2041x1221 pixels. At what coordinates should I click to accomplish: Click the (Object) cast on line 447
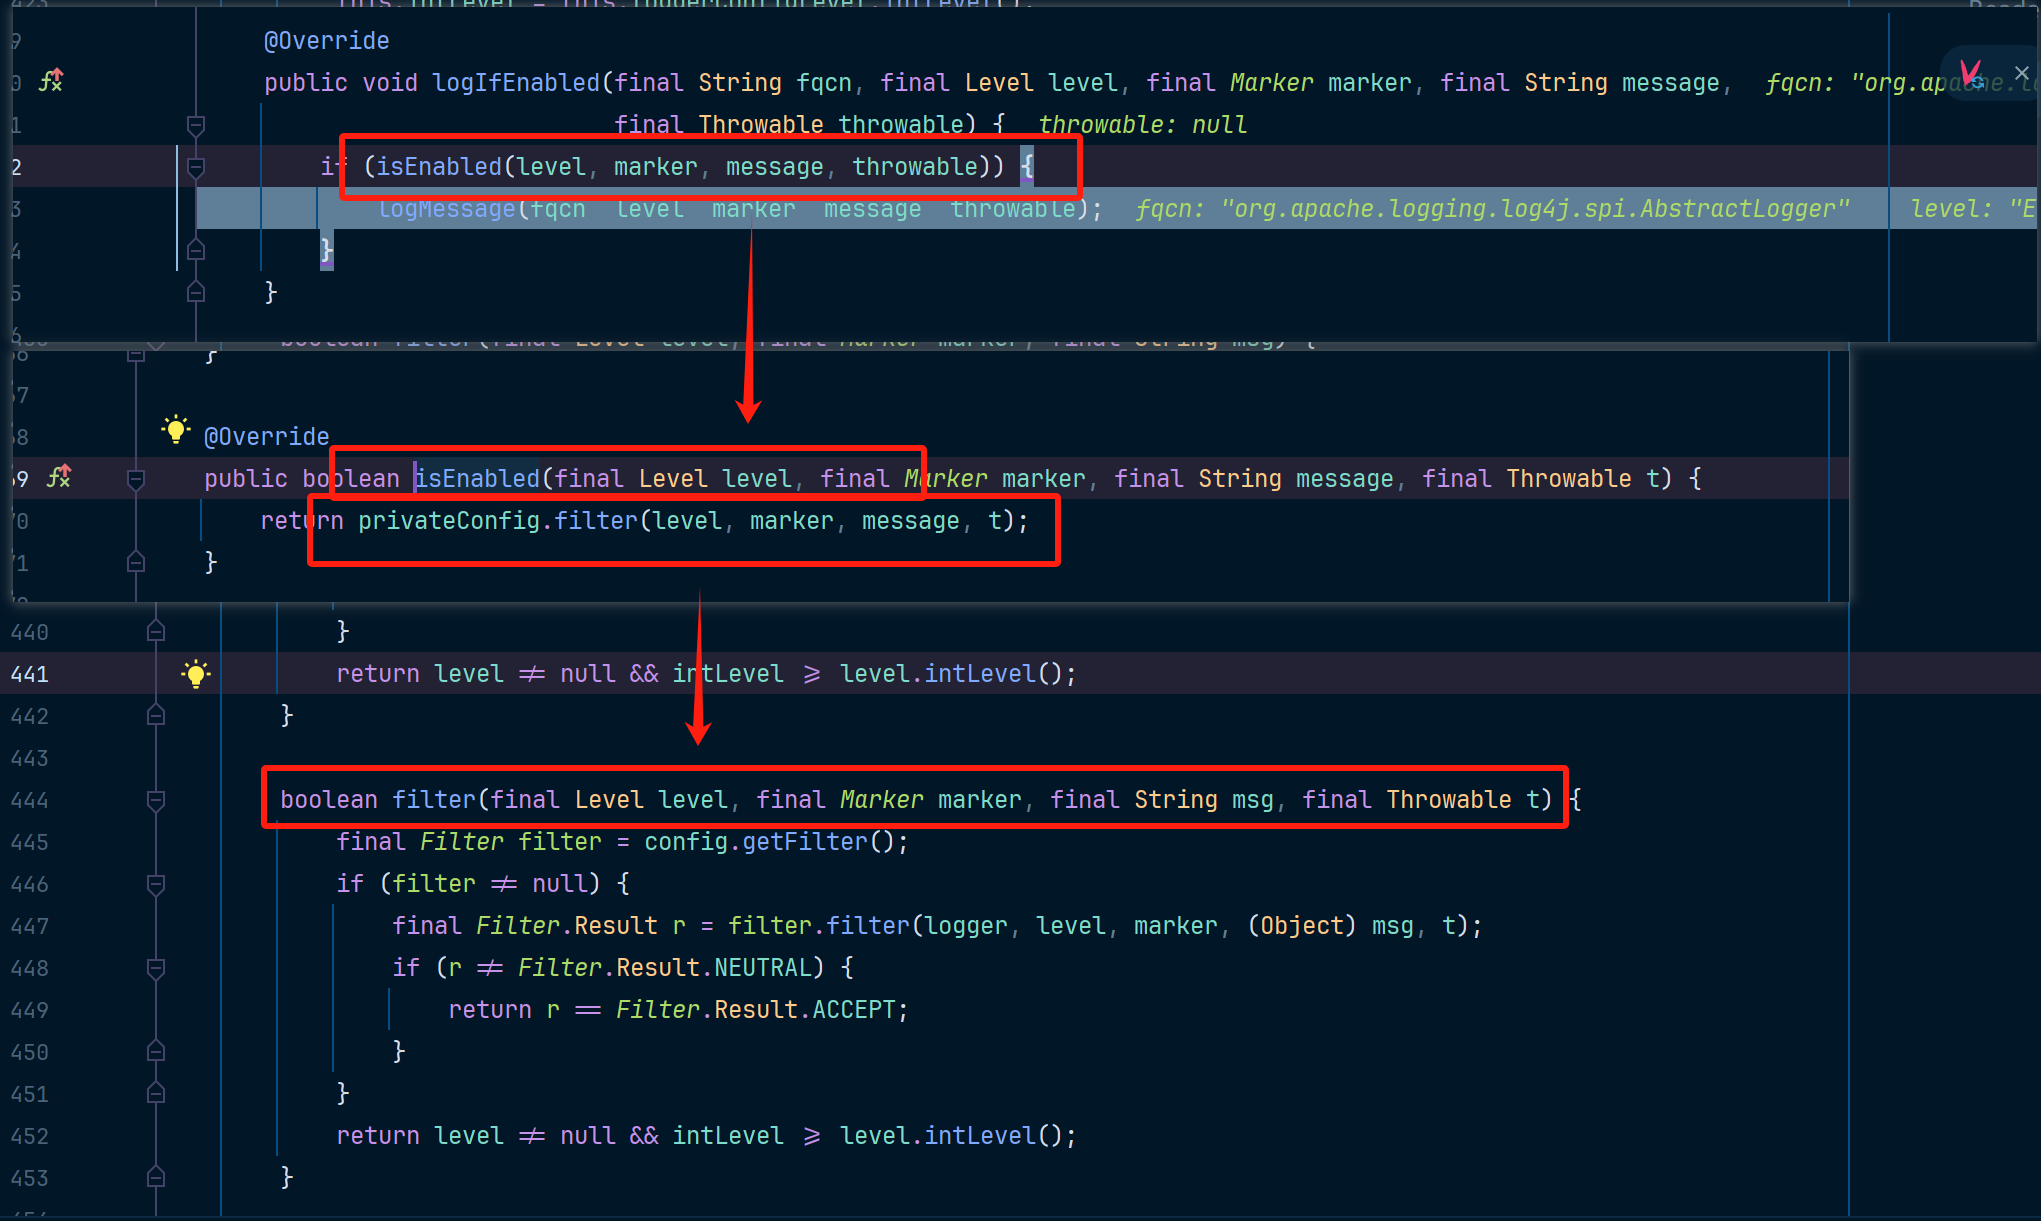[x=1301, y=926]
